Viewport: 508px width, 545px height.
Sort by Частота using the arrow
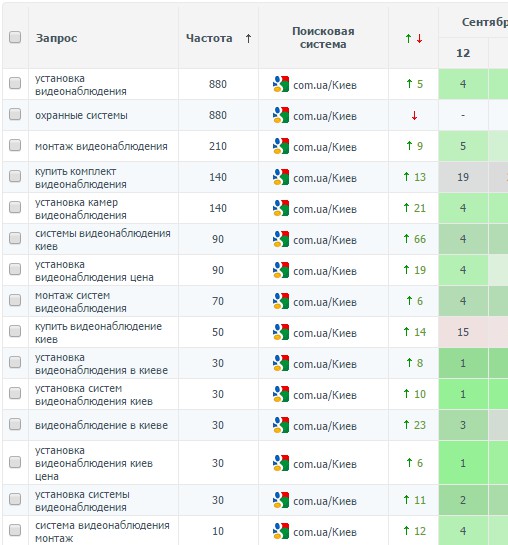(x=248, y=38)
